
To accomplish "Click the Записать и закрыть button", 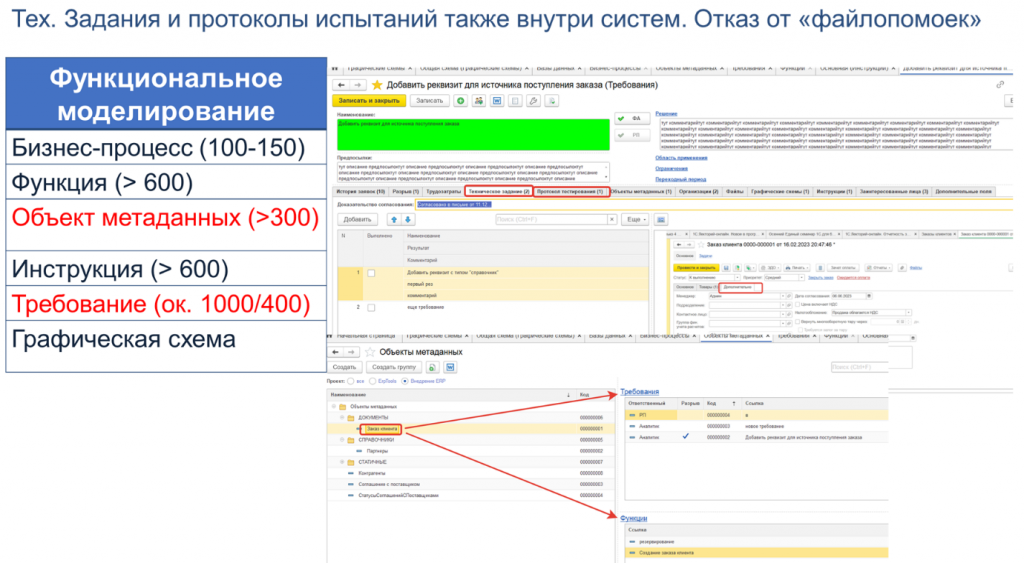I will pos(370,101).
